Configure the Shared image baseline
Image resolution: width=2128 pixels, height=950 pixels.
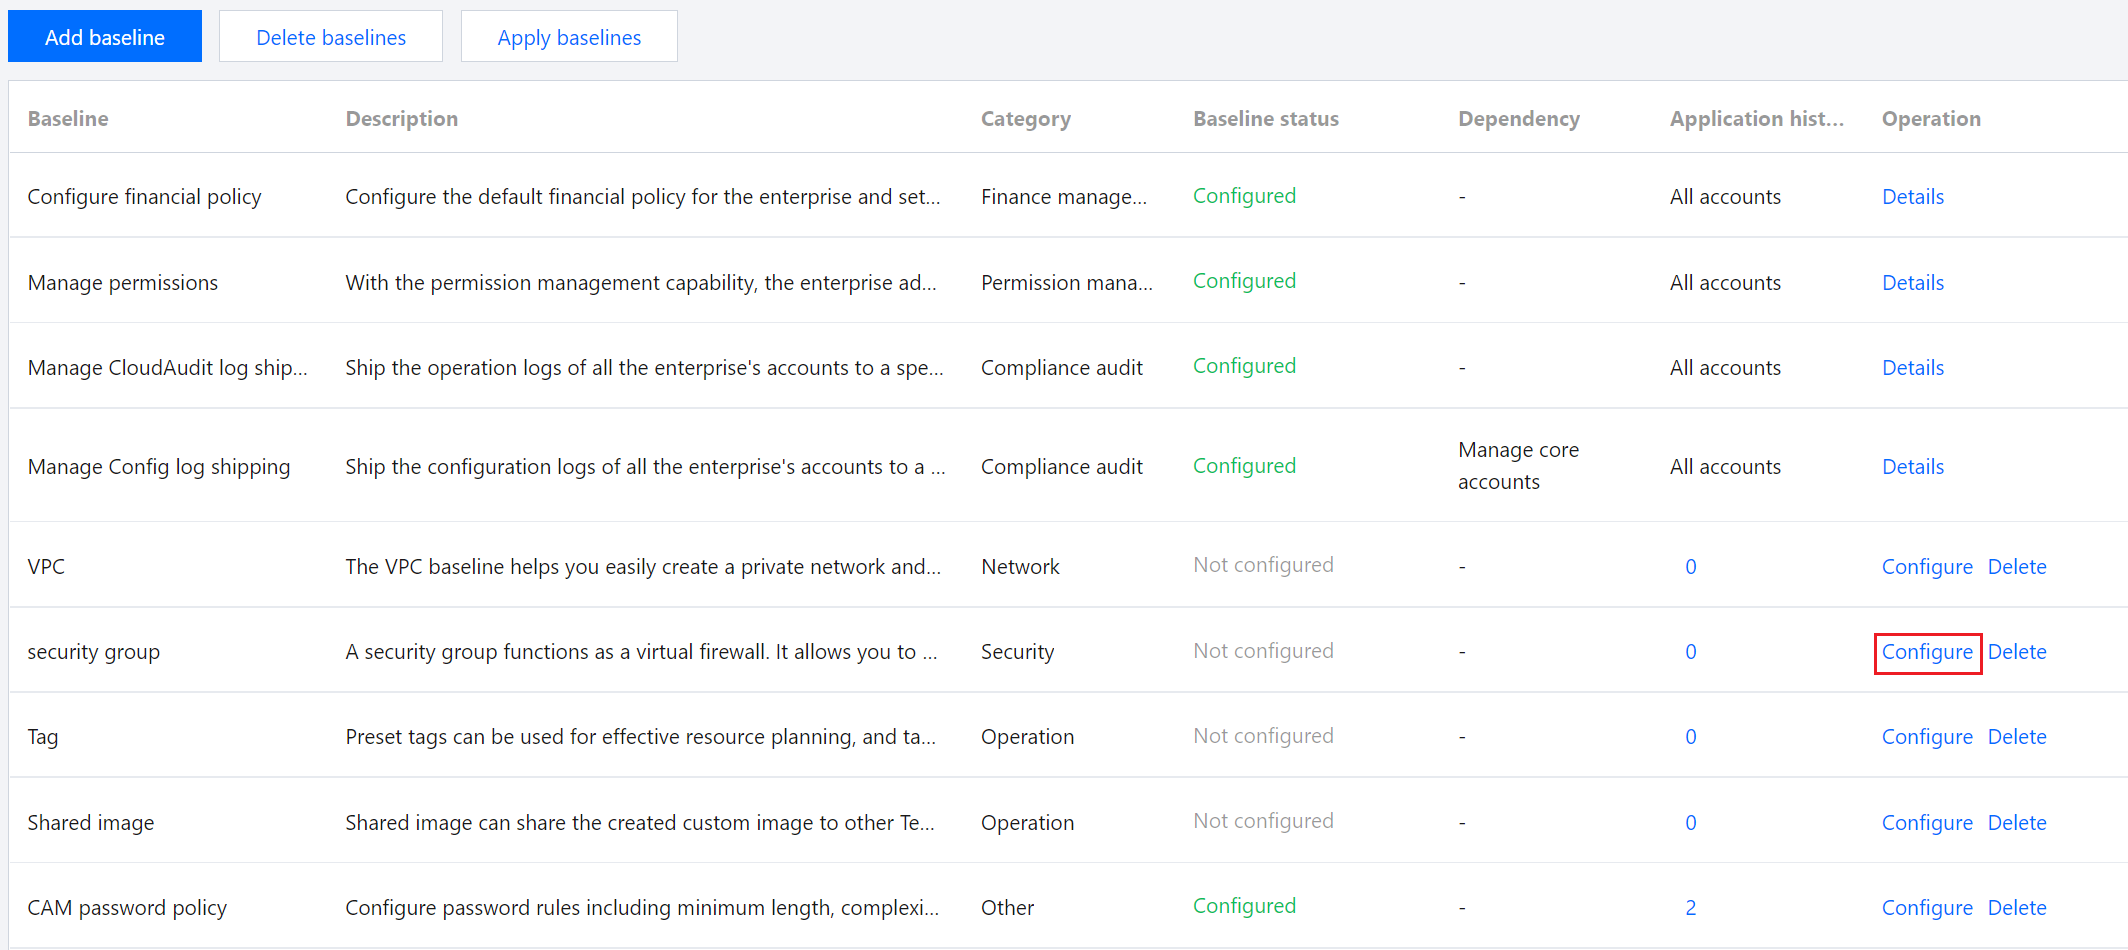coord(1926,823)
